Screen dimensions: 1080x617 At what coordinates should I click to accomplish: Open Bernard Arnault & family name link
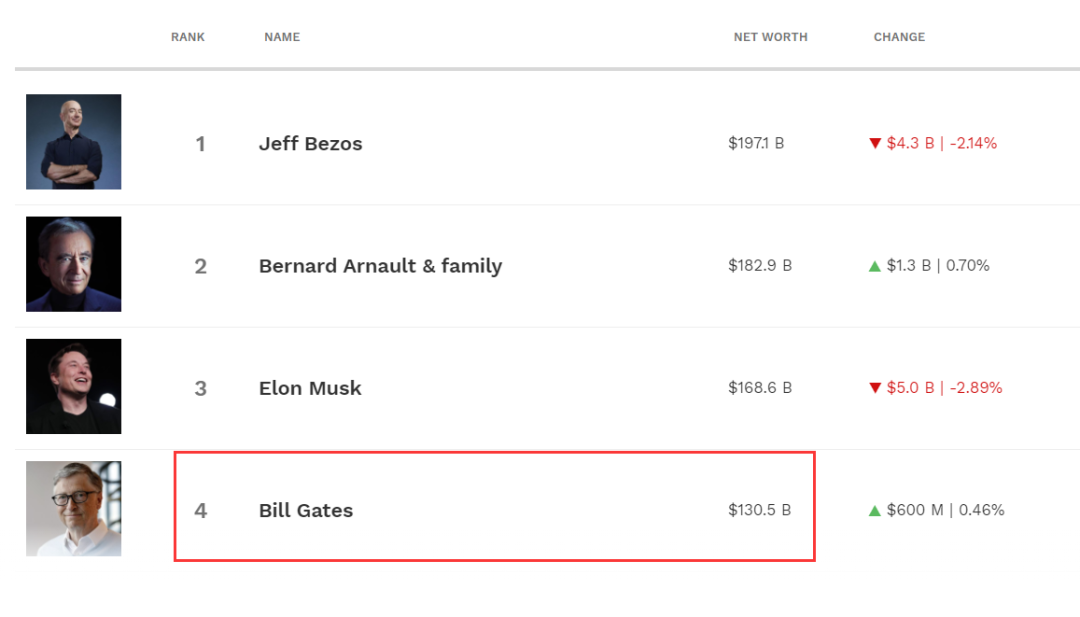click(x=380, y=266)
